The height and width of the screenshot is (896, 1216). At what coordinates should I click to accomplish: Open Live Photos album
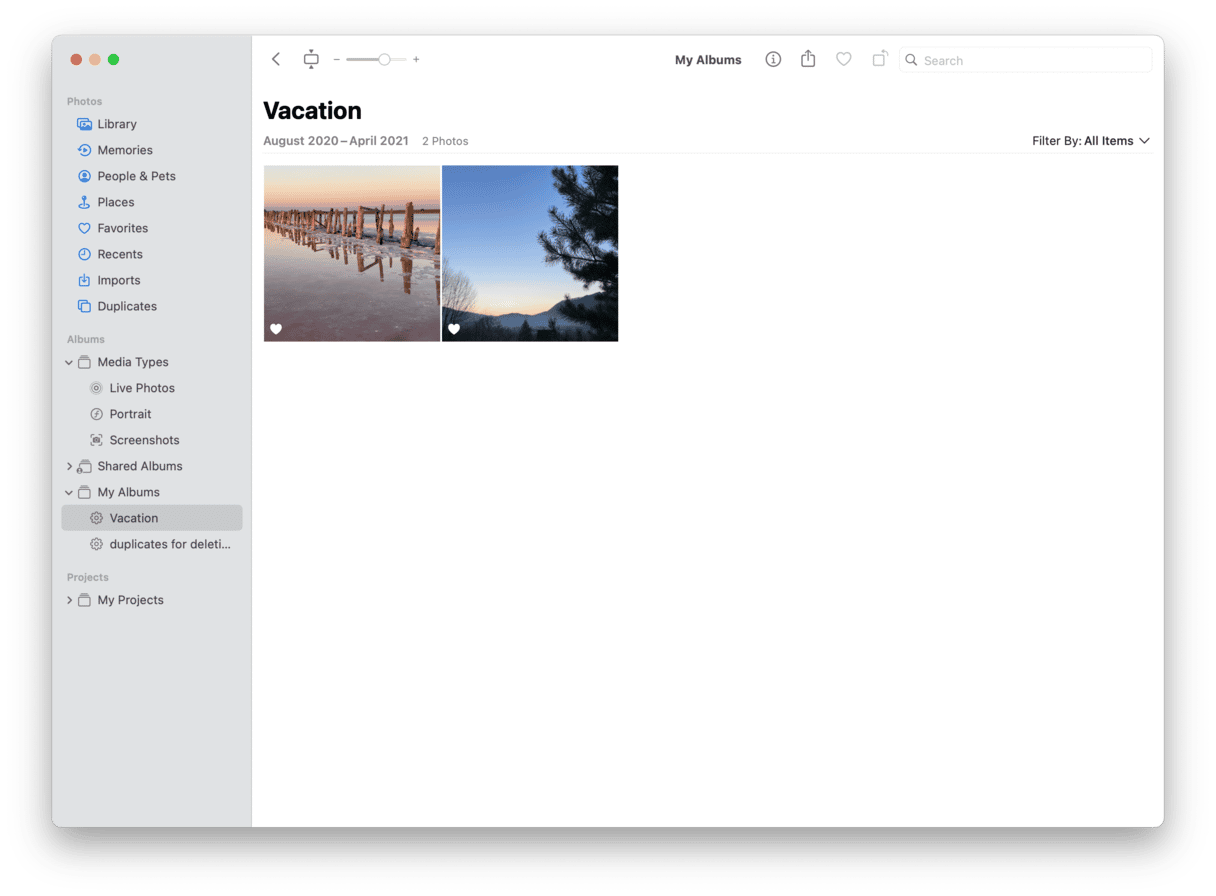[152, 388]
